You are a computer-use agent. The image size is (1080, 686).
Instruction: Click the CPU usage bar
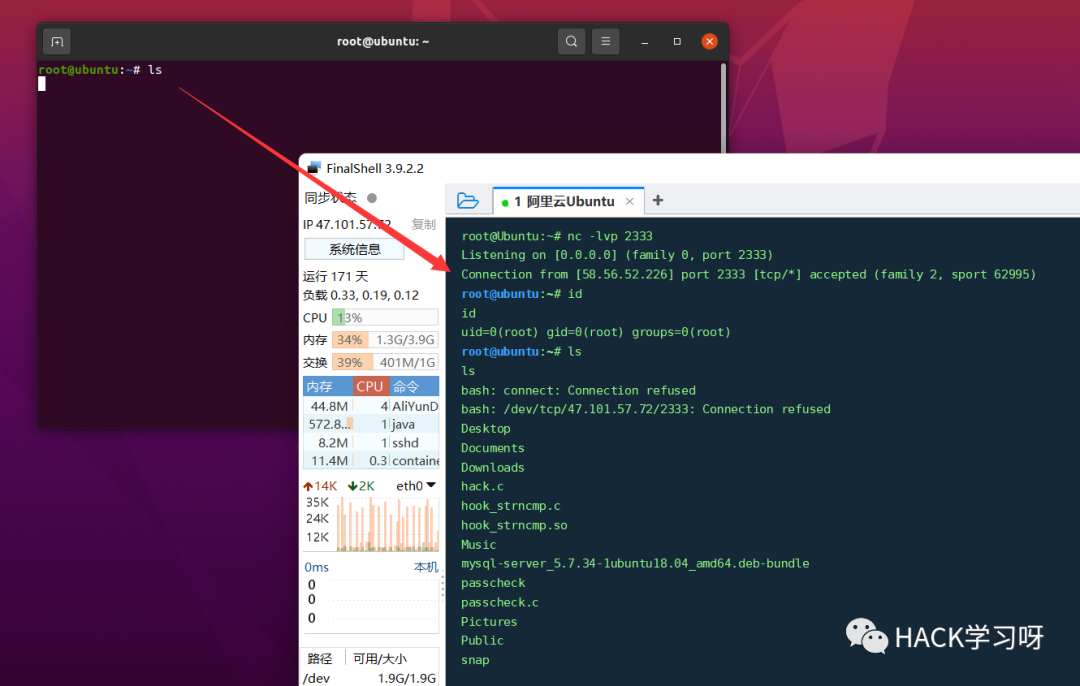[385, 318]
